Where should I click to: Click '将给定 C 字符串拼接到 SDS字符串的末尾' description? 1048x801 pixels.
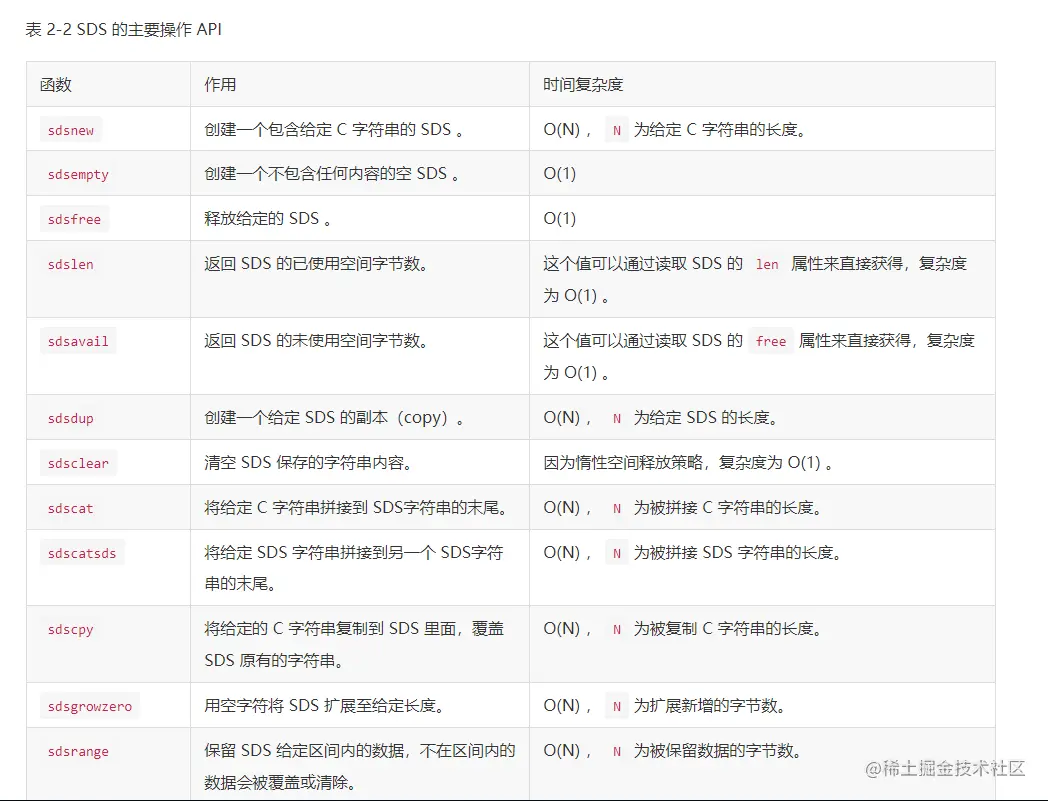click(356, 508)
